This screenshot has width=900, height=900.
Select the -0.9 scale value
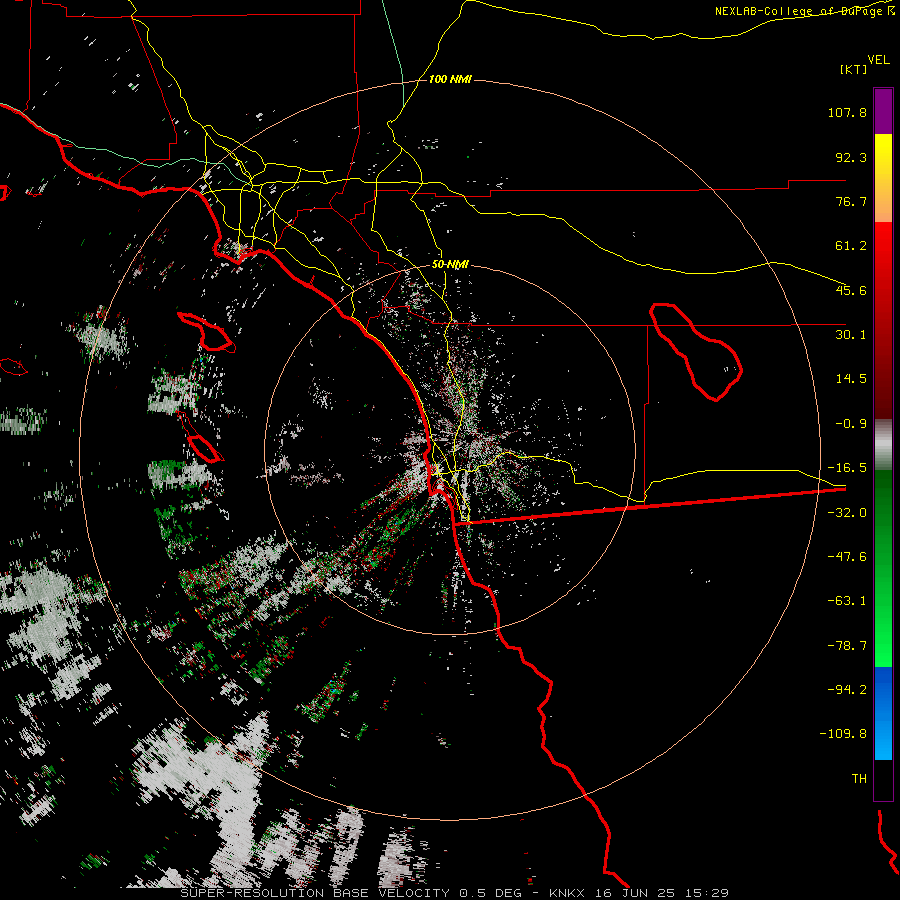pos(851,424)
